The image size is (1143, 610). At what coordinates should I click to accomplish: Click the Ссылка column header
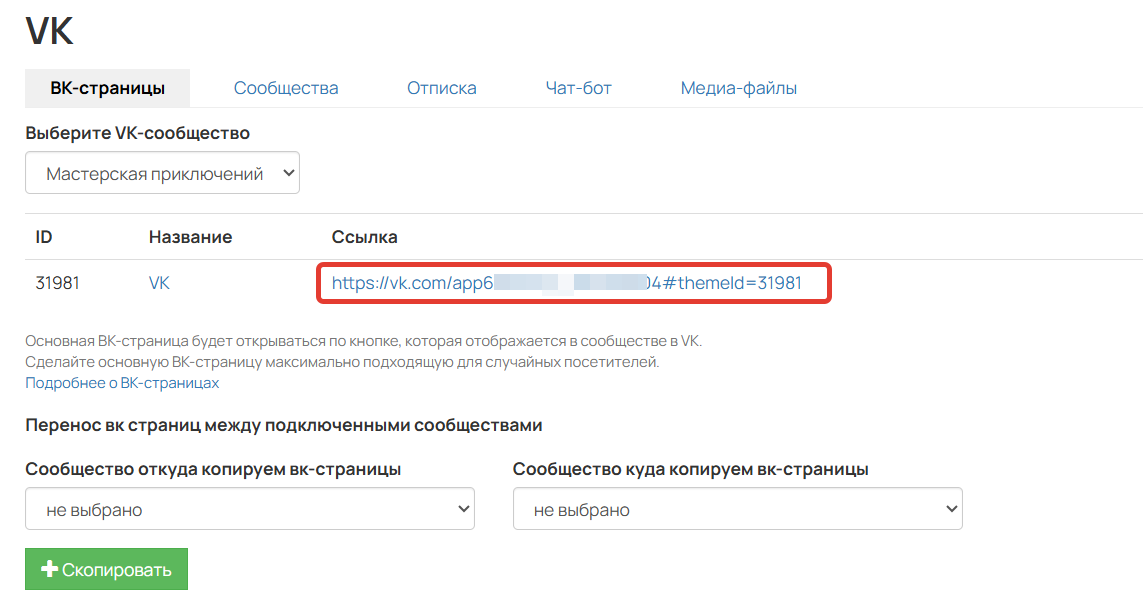pos(364,237)
